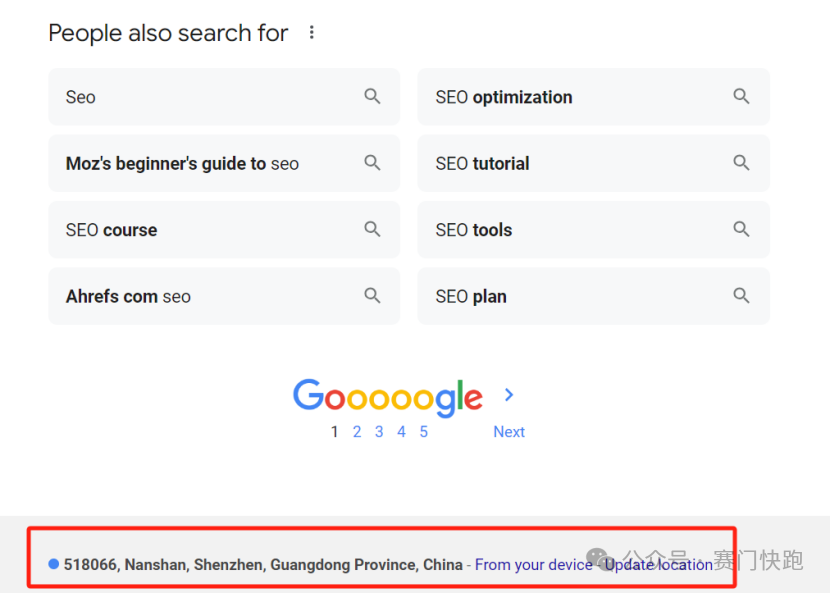Click the three-dot menu beside People also search for
Image resolution: width=830 pixels, height=593 pixels.
point(312,33)
